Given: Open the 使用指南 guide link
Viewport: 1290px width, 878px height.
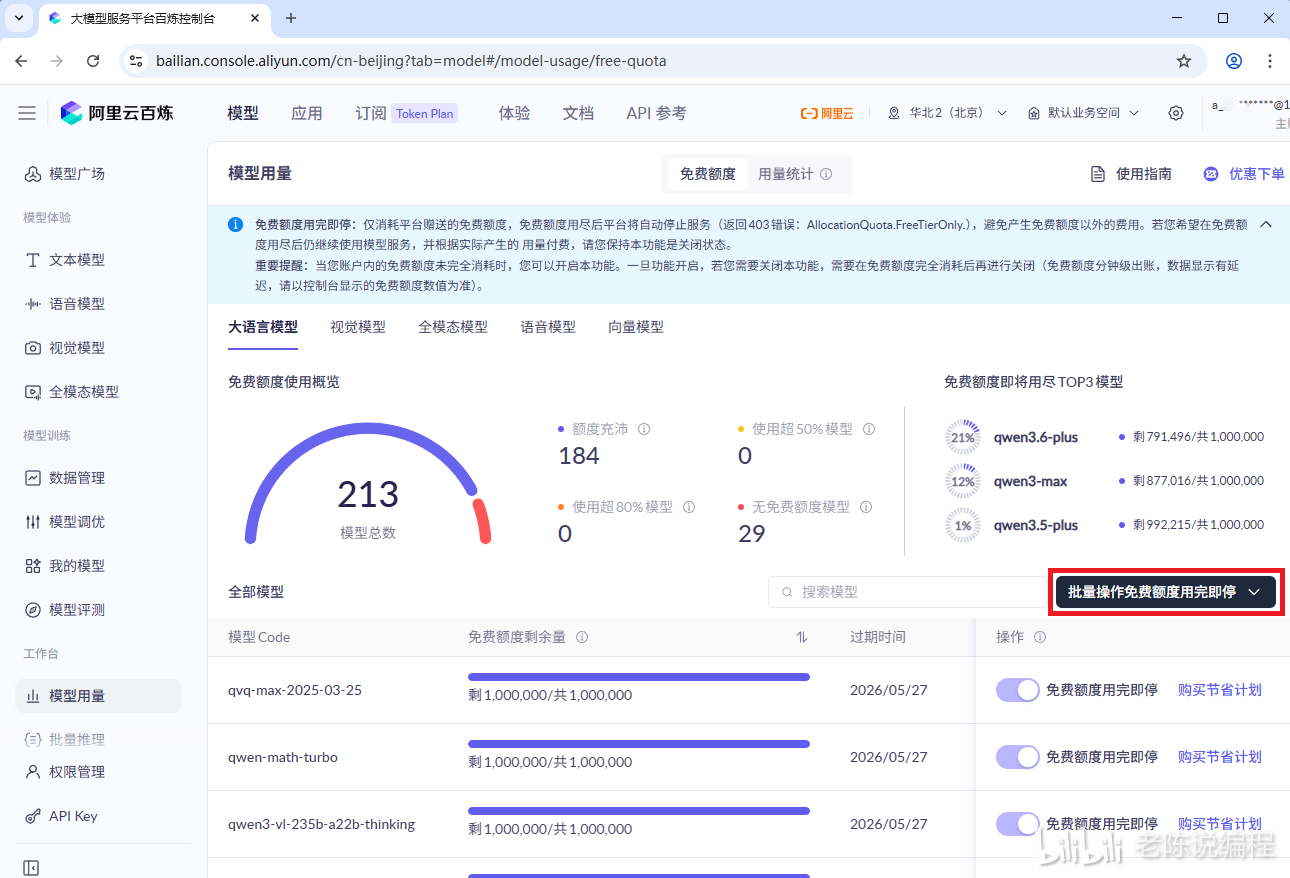Looking at the screenshot, I should click(1131, 174).
